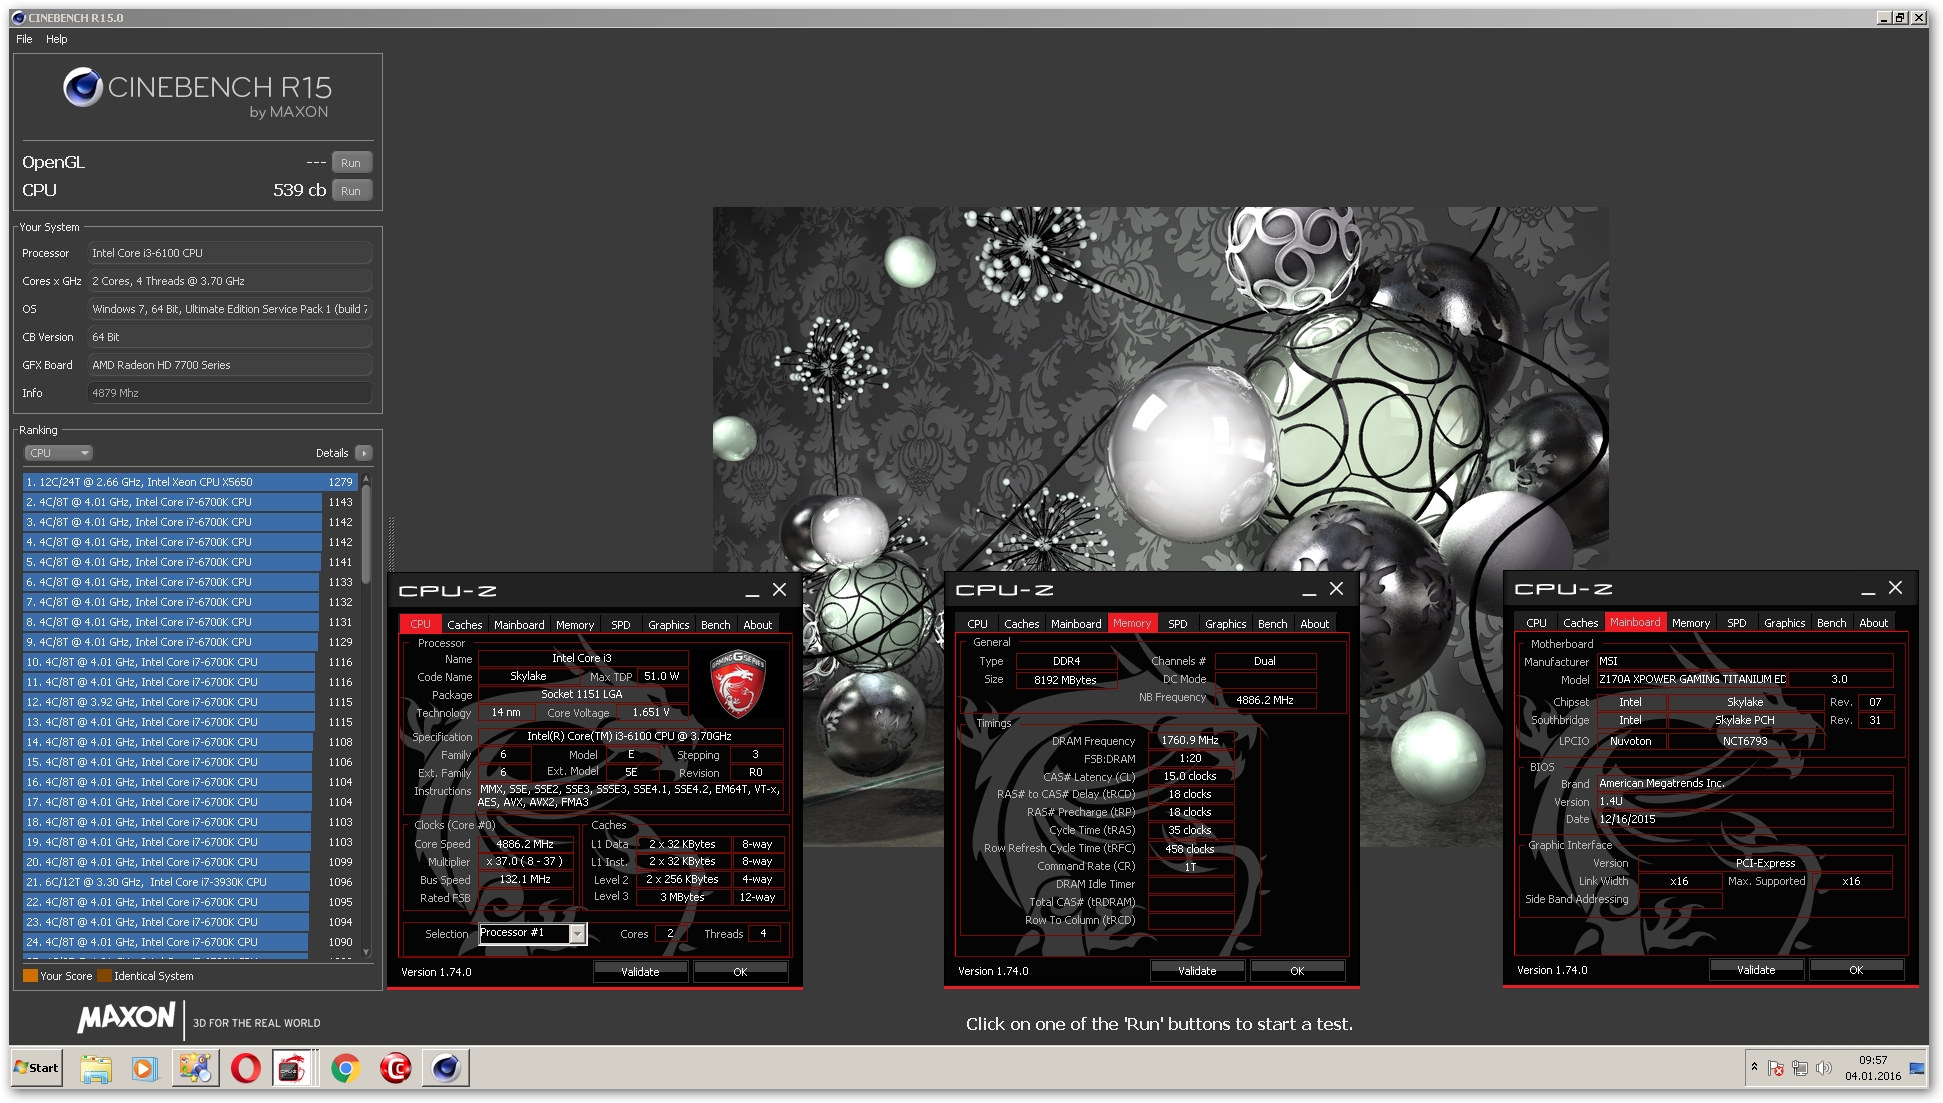Run the OpenGL benchmark
The image size is (1943, 1103).
click(351, 163)
